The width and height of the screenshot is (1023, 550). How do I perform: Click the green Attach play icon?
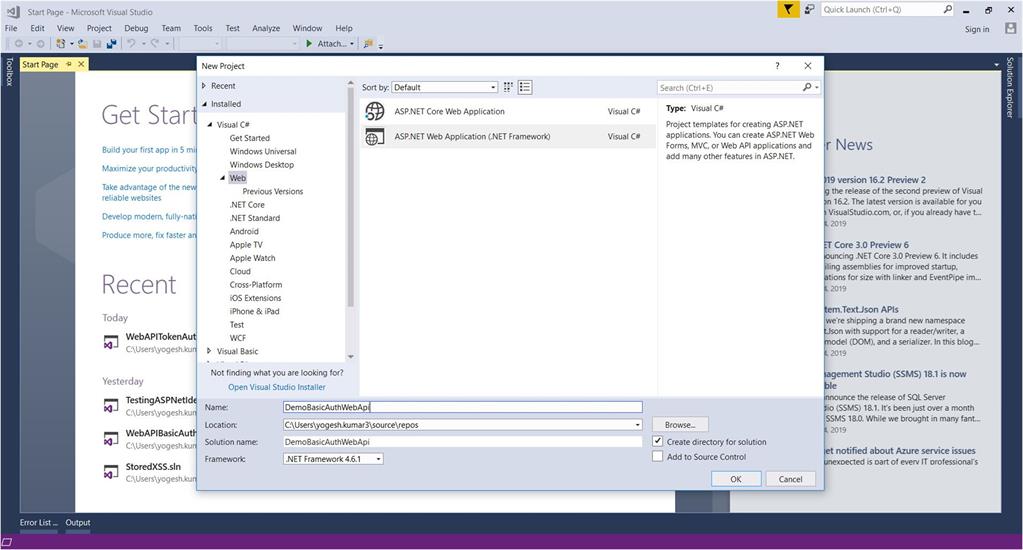click(309, 44)
